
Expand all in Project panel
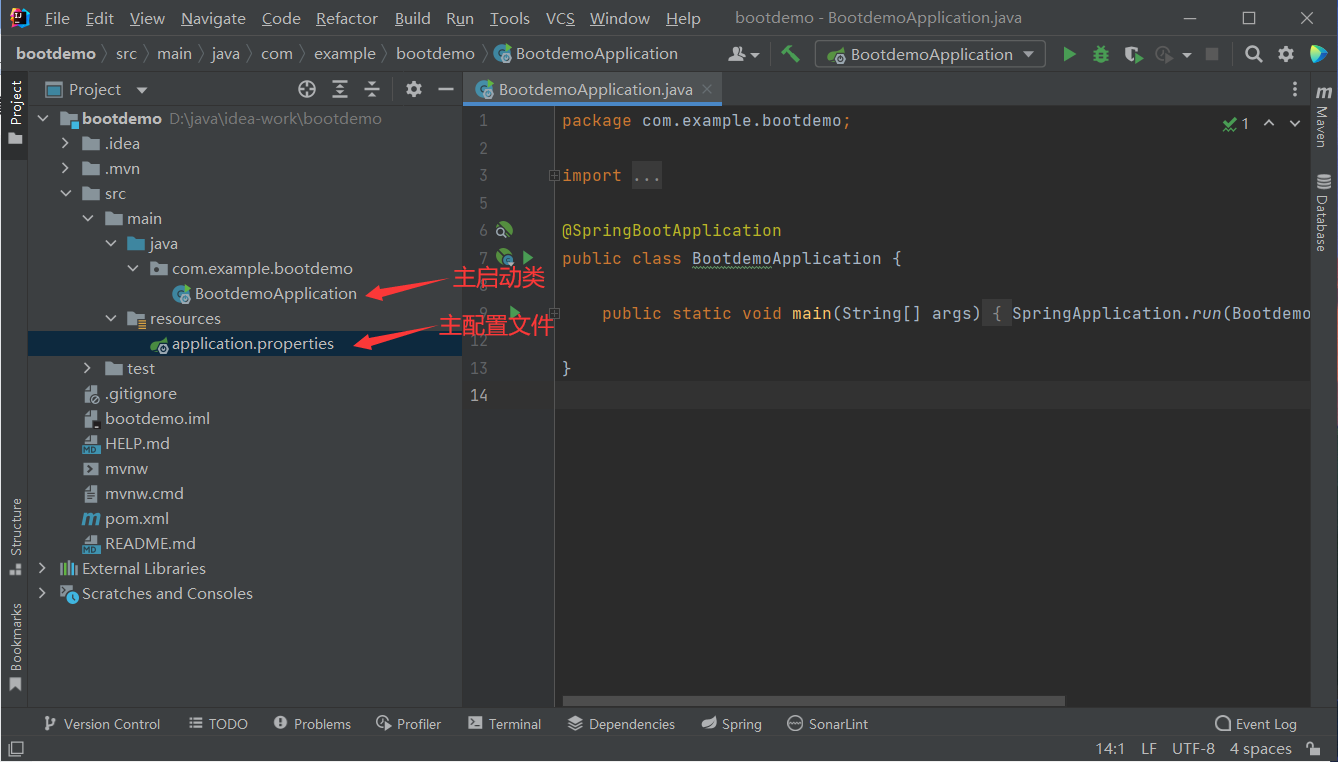pos(340,90)
